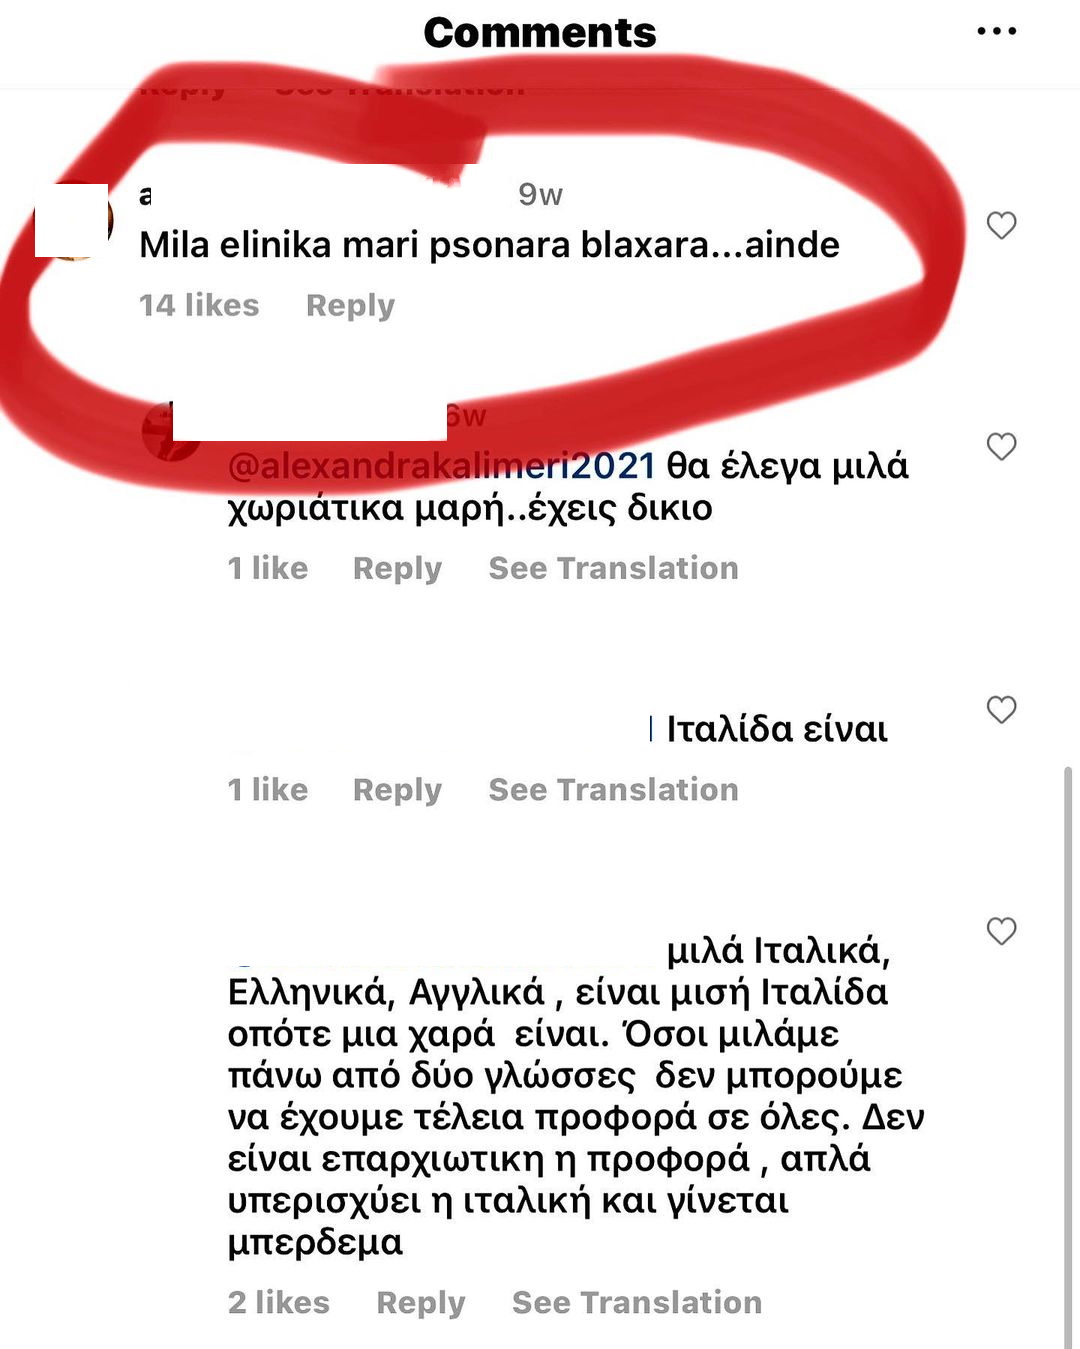Open avatar of the 9w commenter
This screenshot has height=1349, width=1080.
click(x=72, y=221)
